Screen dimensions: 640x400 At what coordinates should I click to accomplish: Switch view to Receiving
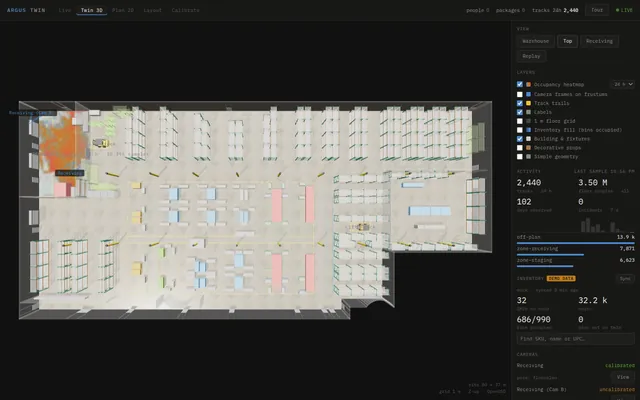[599, 41]
